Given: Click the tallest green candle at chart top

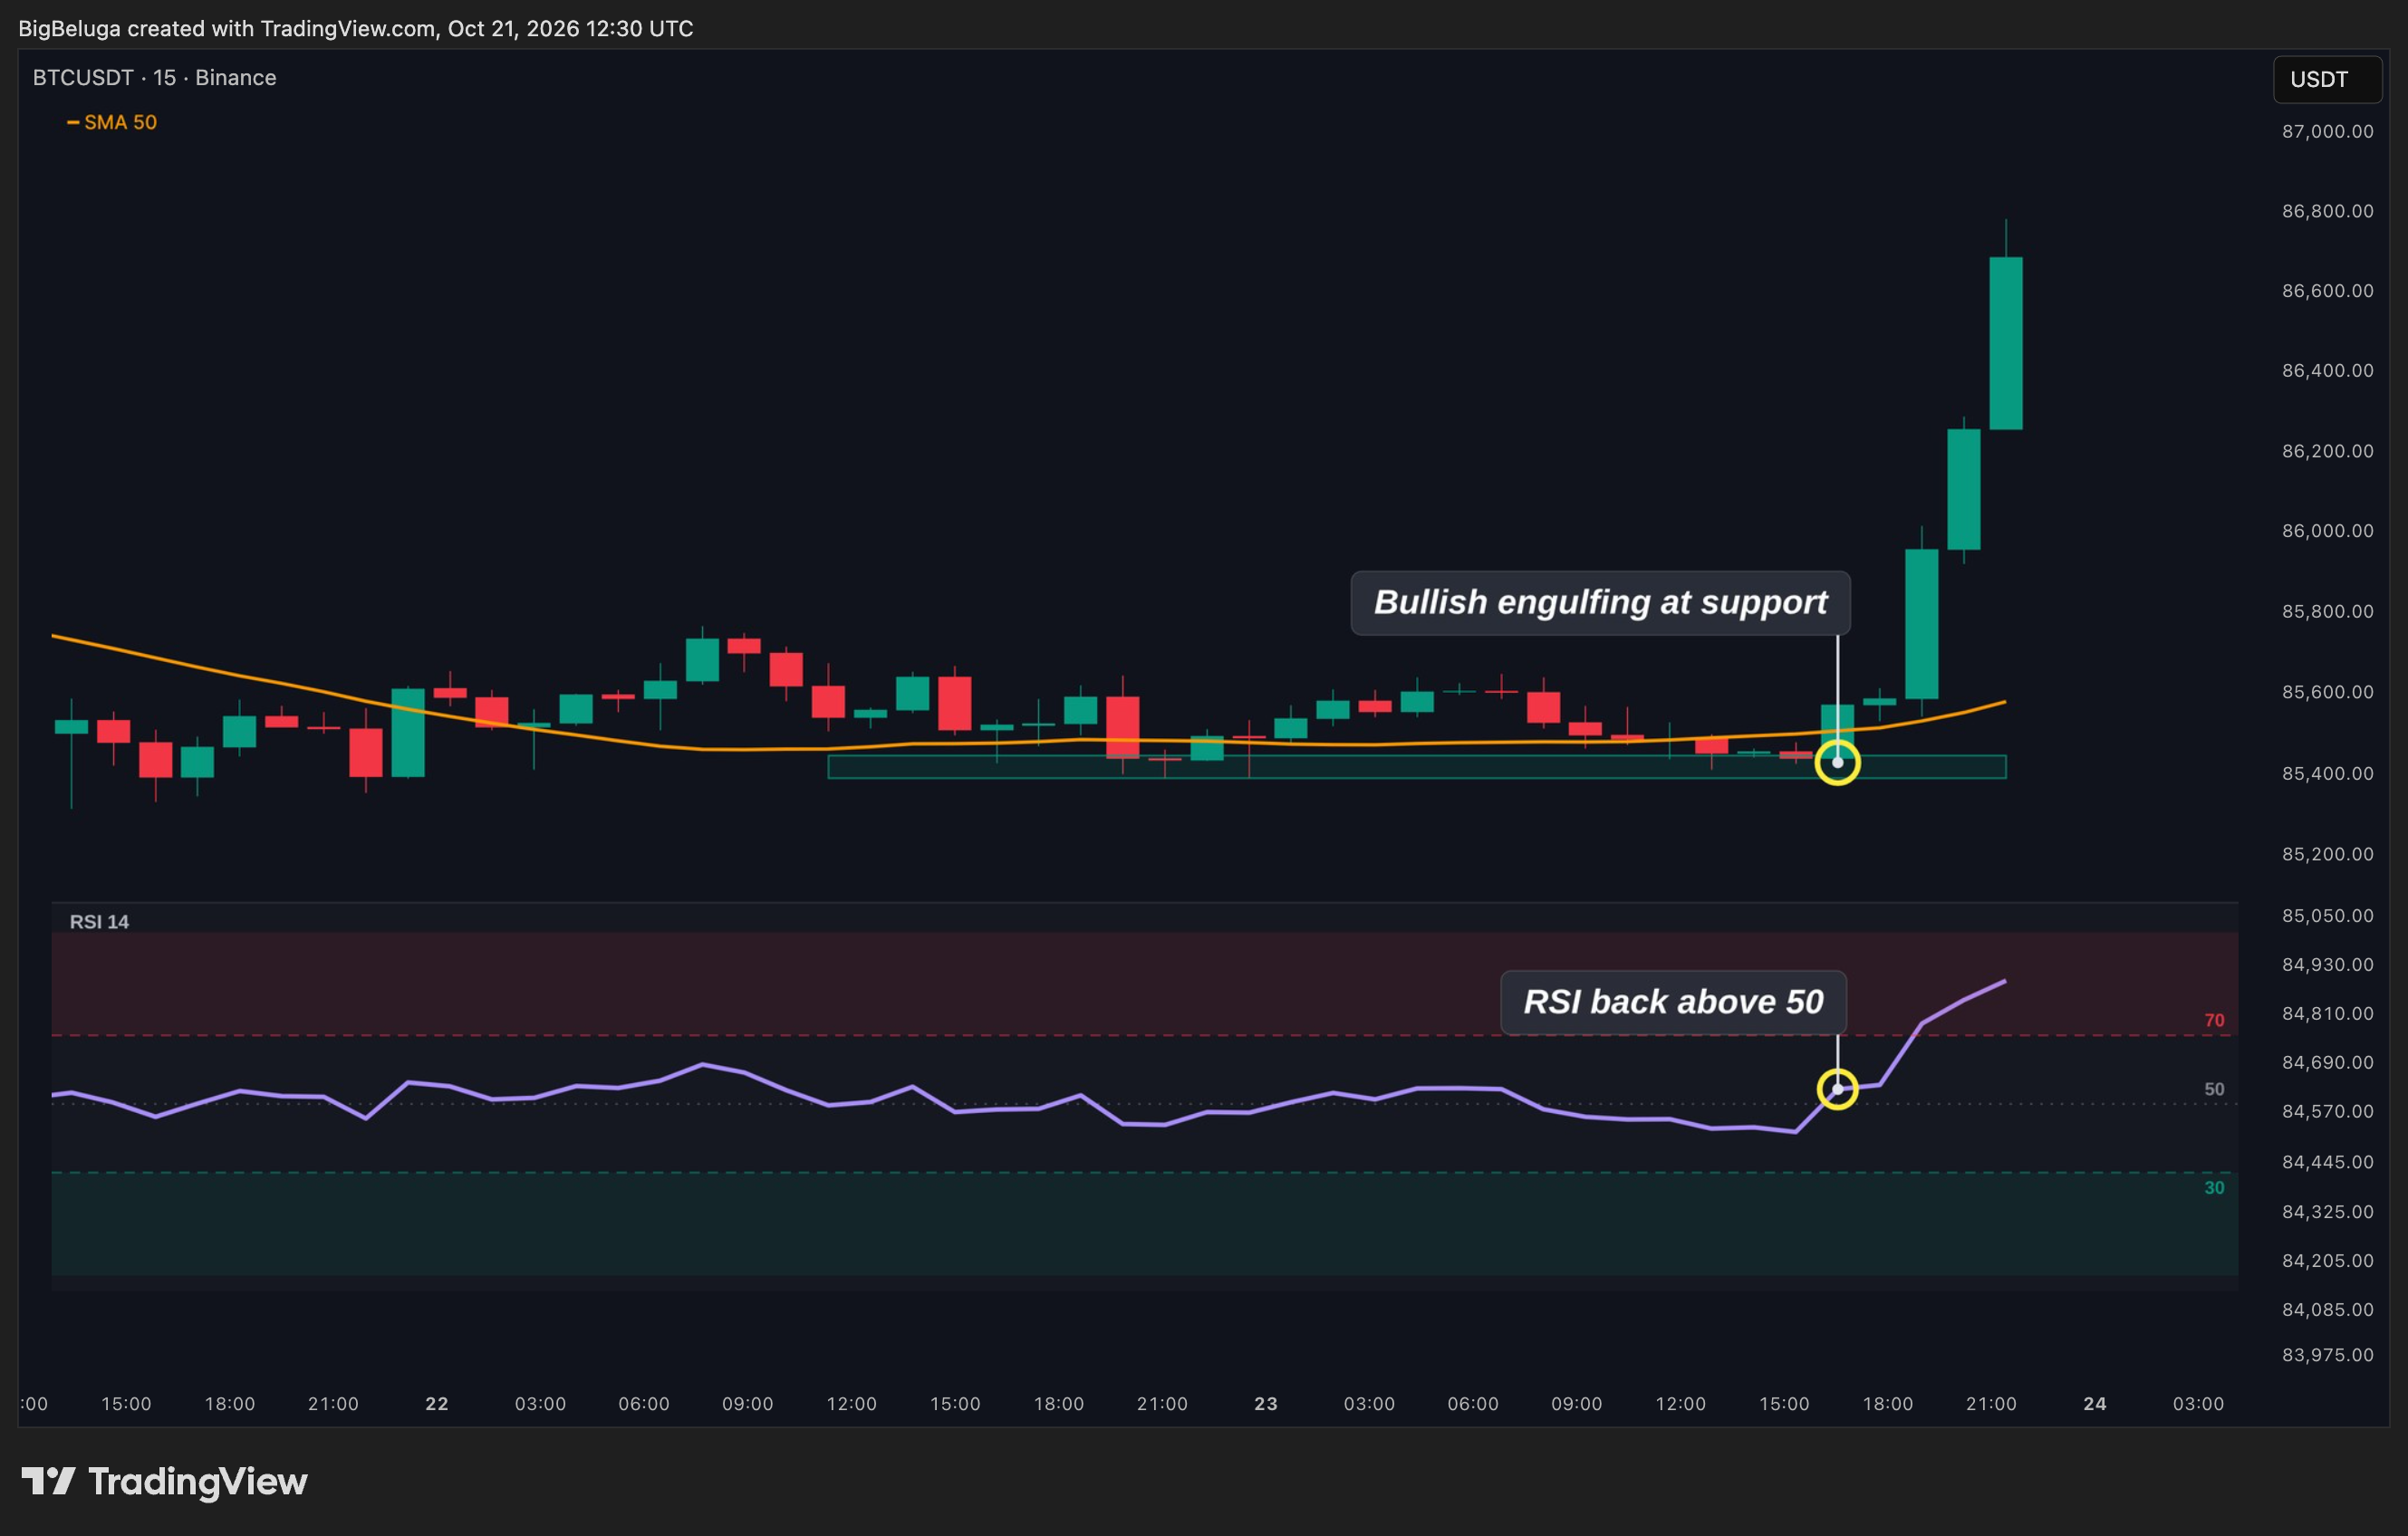Looking at the screenshot, I should pyautogui.click(x=2006, y=343).
